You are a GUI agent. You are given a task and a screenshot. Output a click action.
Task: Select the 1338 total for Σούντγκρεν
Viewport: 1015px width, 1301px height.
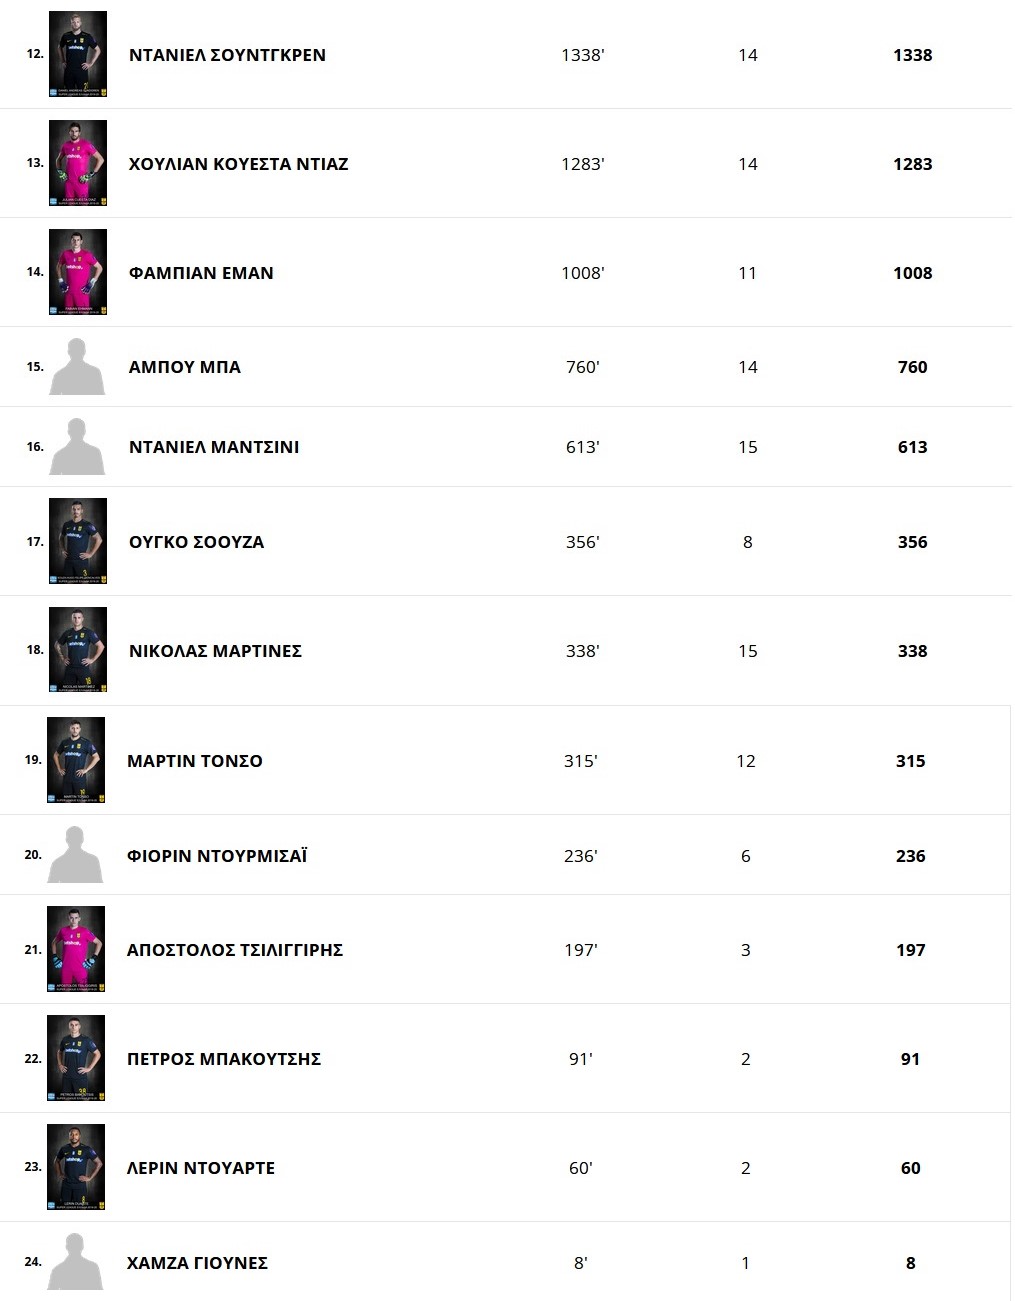point(912,55)
